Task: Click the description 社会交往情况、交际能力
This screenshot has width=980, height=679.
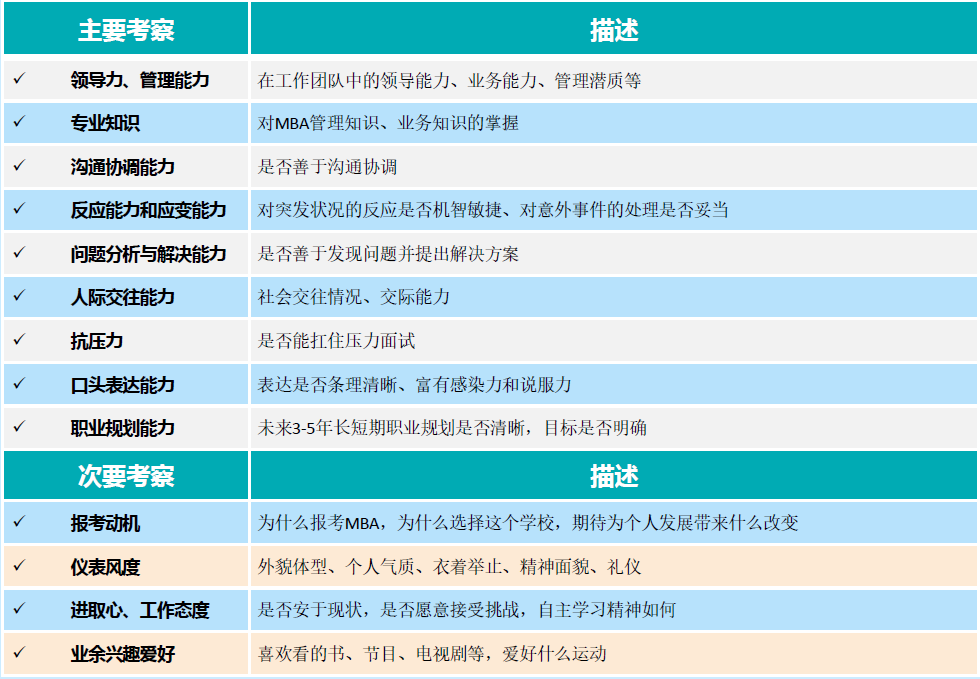Action: tap(354, 297)
